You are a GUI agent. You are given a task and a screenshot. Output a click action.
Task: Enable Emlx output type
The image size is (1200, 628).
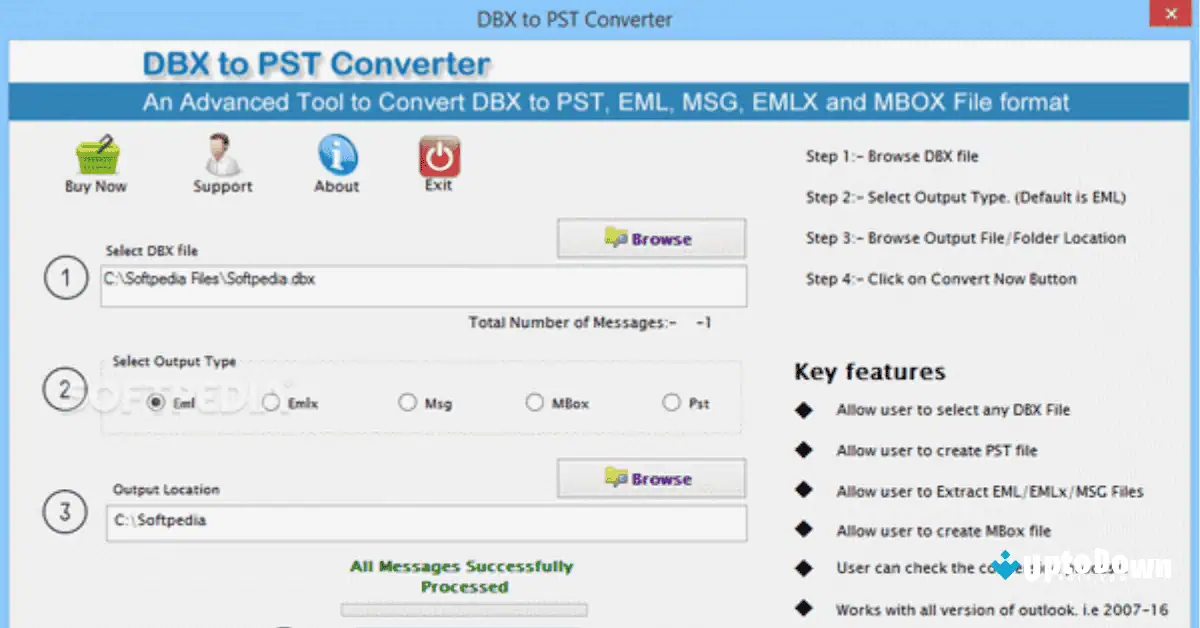pyautogui.click(x=270, y=402)
